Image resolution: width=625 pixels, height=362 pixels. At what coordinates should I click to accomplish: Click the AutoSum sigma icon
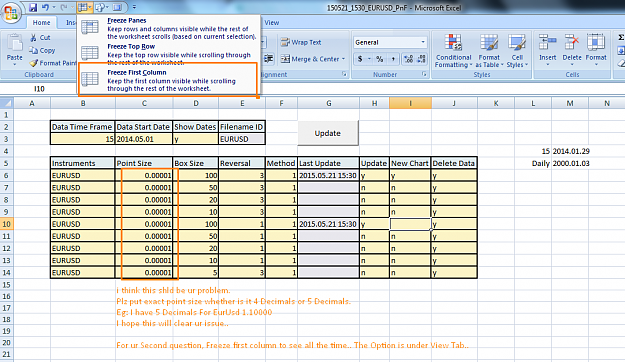[x=621, y=37]
